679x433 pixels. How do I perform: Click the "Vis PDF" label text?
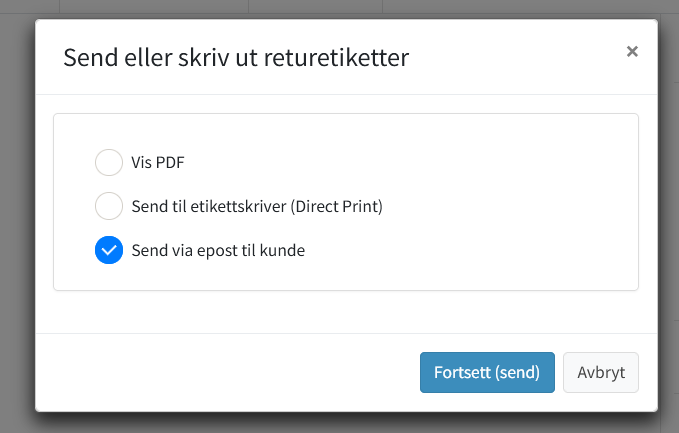pyautogui.click(x=158, y=163)
